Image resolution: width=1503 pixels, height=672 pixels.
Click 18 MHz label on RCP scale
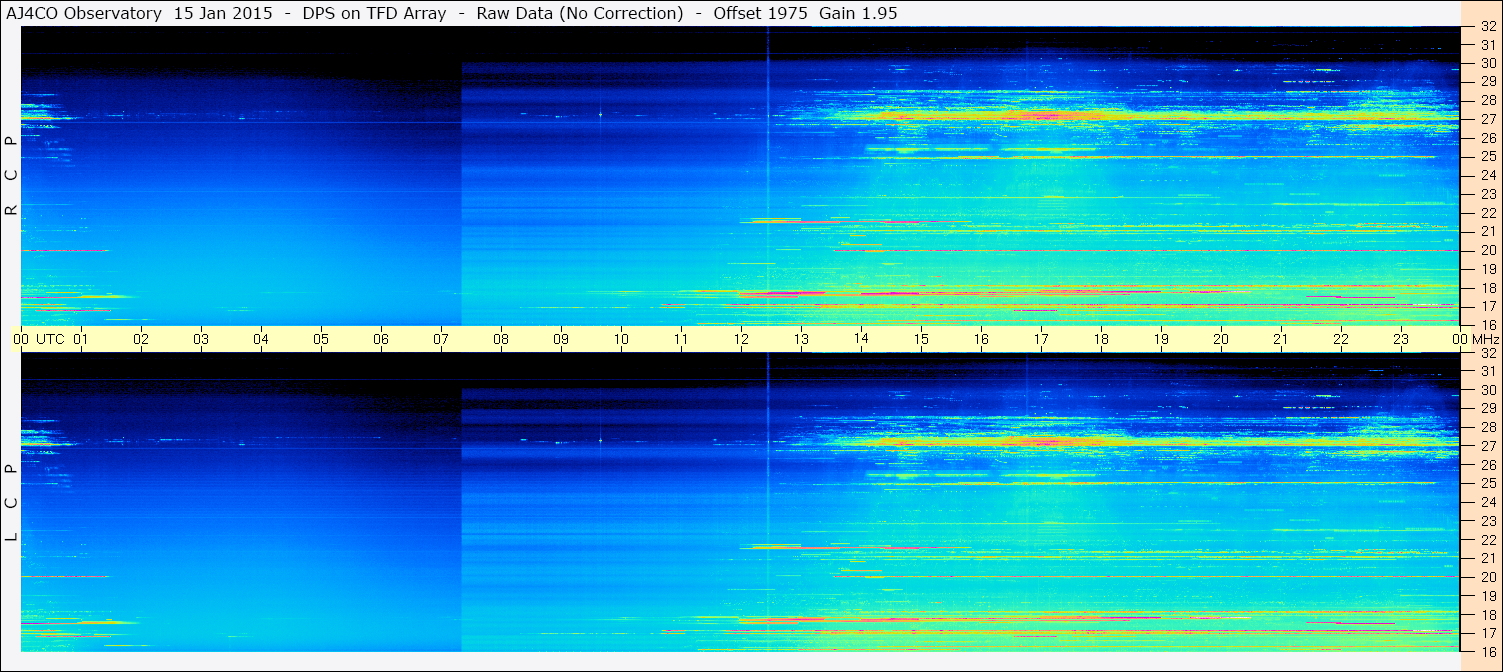pyautogui.click(x=1488, y=288)
